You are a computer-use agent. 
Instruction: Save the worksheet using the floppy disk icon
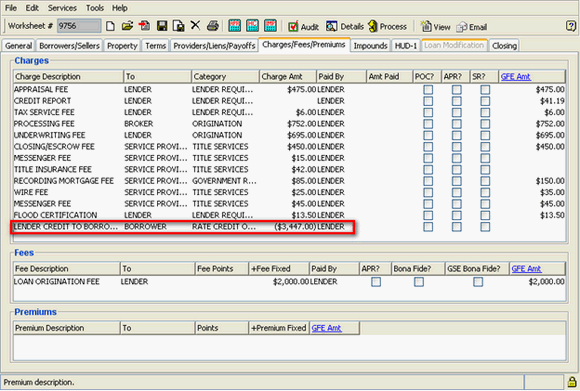point(162,26)
